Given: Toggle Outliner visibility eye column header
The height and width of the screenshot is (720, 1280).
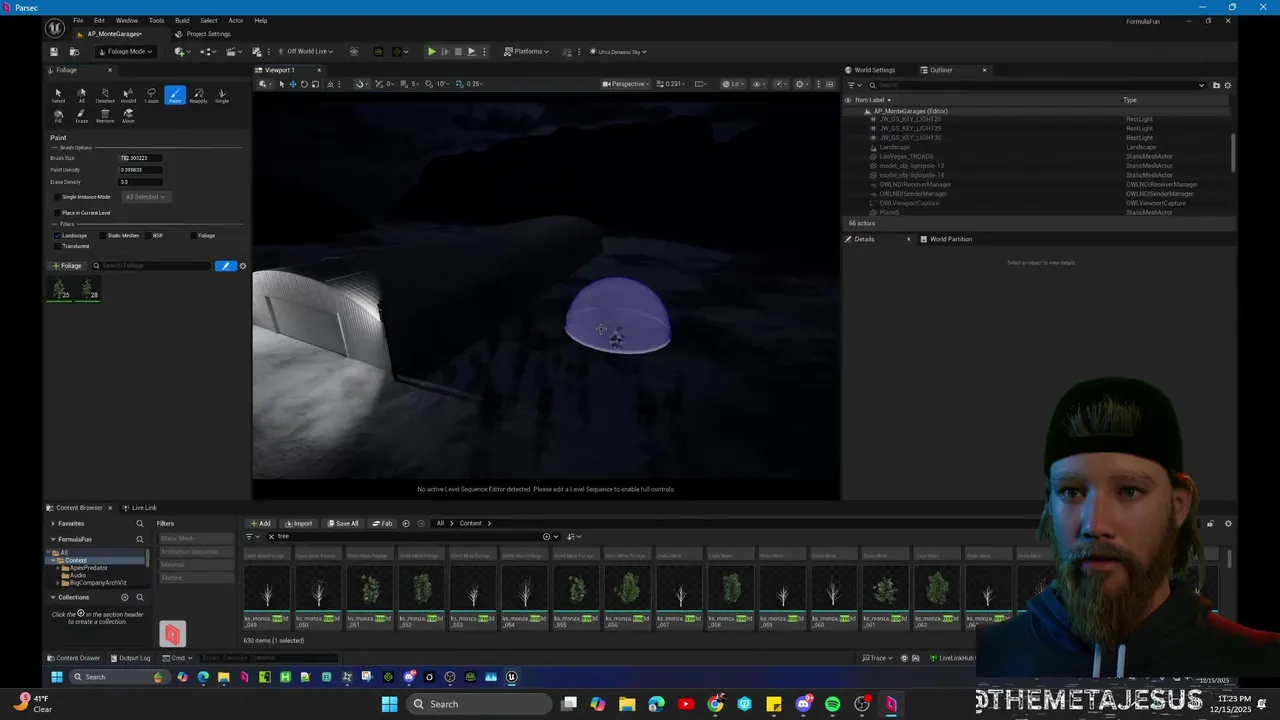Looking at the screenshot, I should 848,100.
